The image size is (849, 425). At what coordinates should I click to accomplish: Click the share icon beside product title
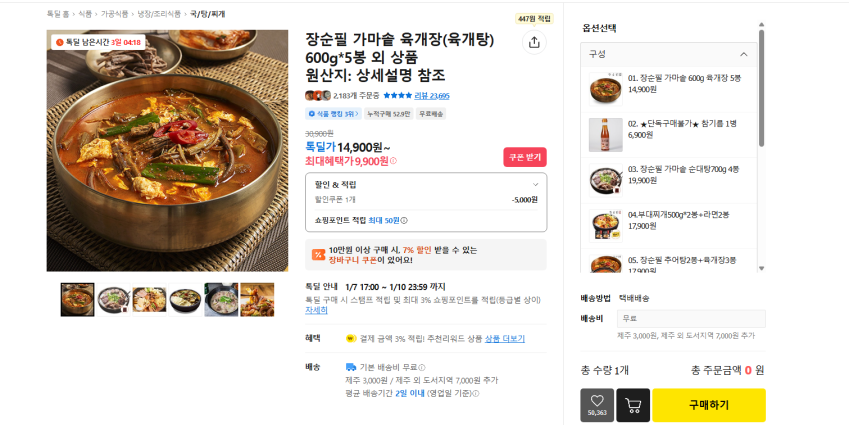pyautogui.click(x=534, y=42)
